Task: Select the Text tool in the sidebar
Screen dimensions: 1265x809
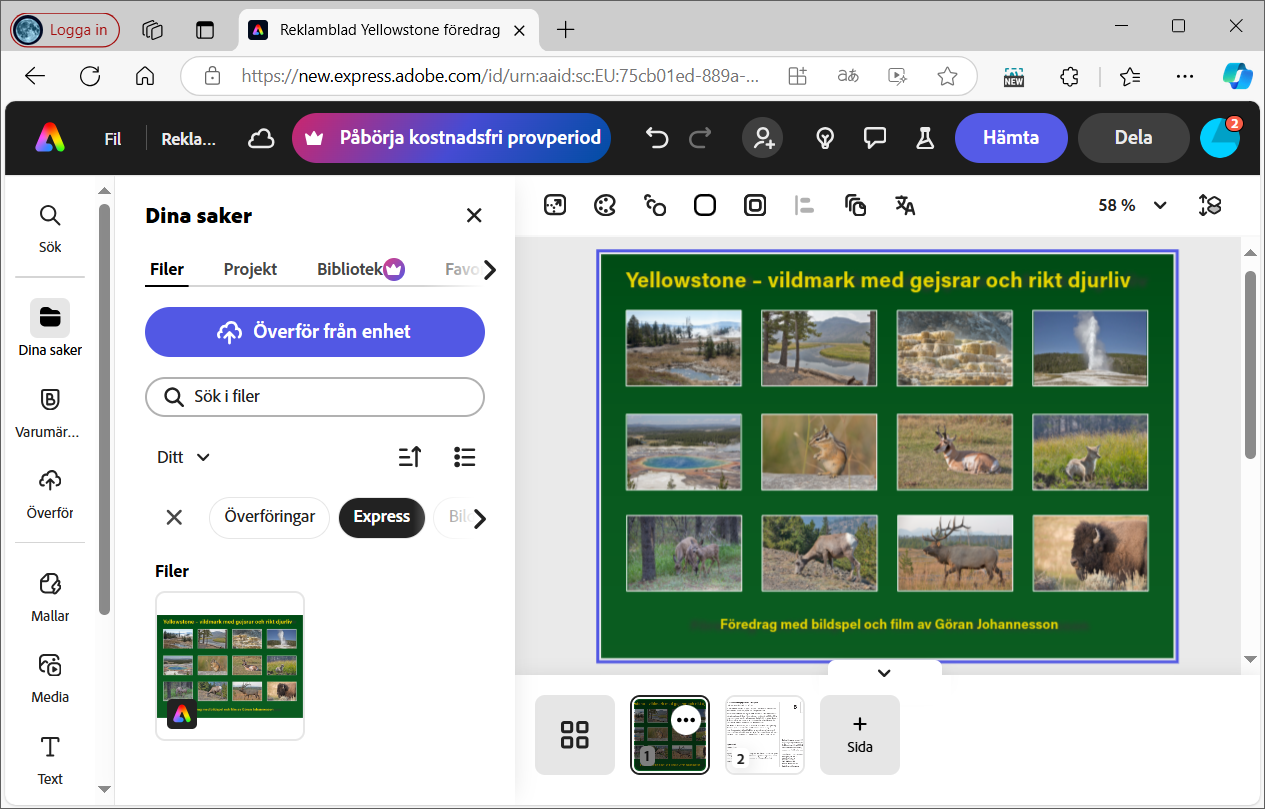Action: (x=50, y=760)
